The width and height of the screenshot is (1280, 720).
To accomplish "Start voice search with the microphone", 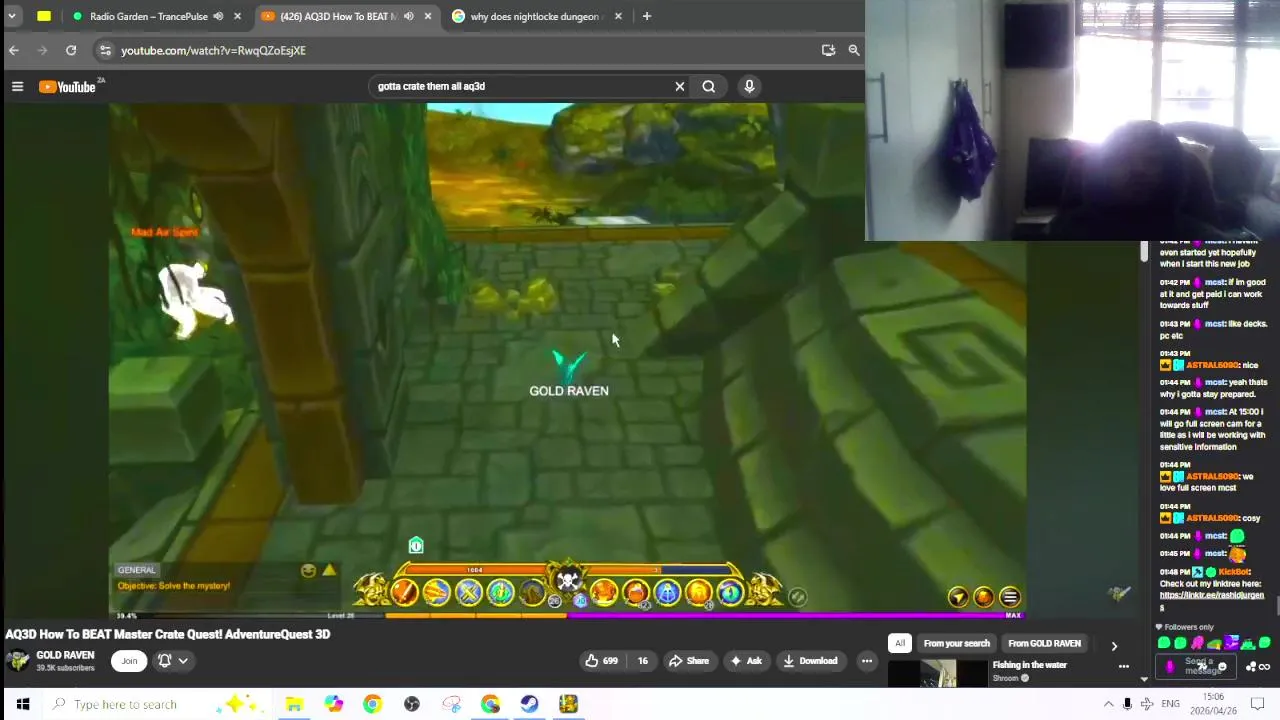I will click(x=749, y=86).
